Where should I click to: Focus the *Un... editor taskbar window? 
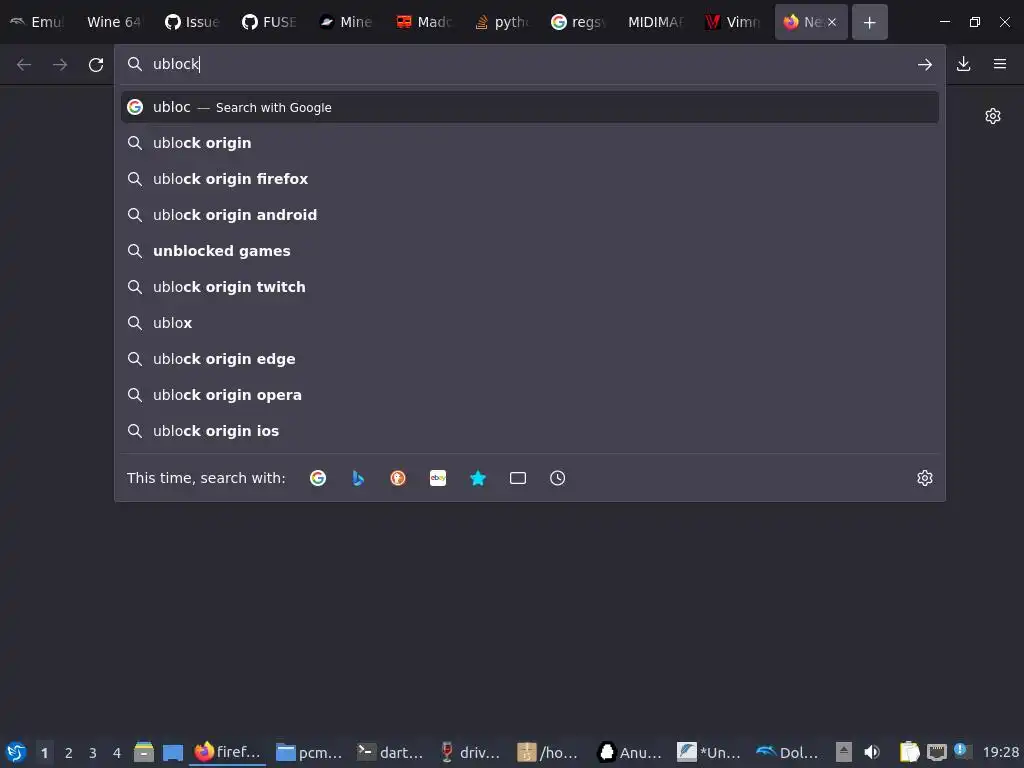pyautogui.click(x=709, y=752)
